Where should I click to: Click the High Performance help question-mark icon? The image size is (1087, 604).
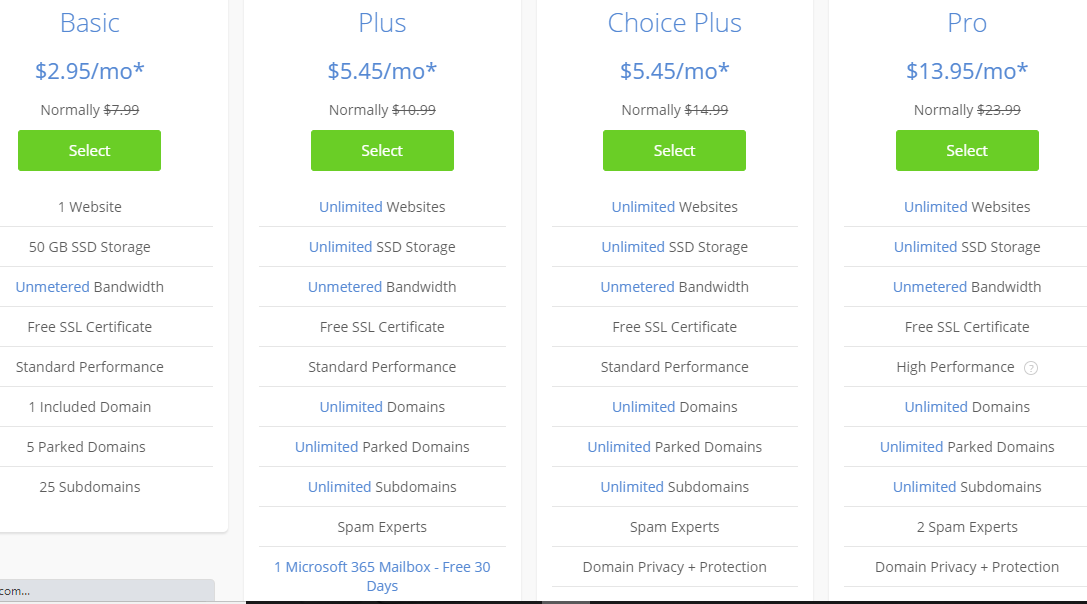(1031, 368)
